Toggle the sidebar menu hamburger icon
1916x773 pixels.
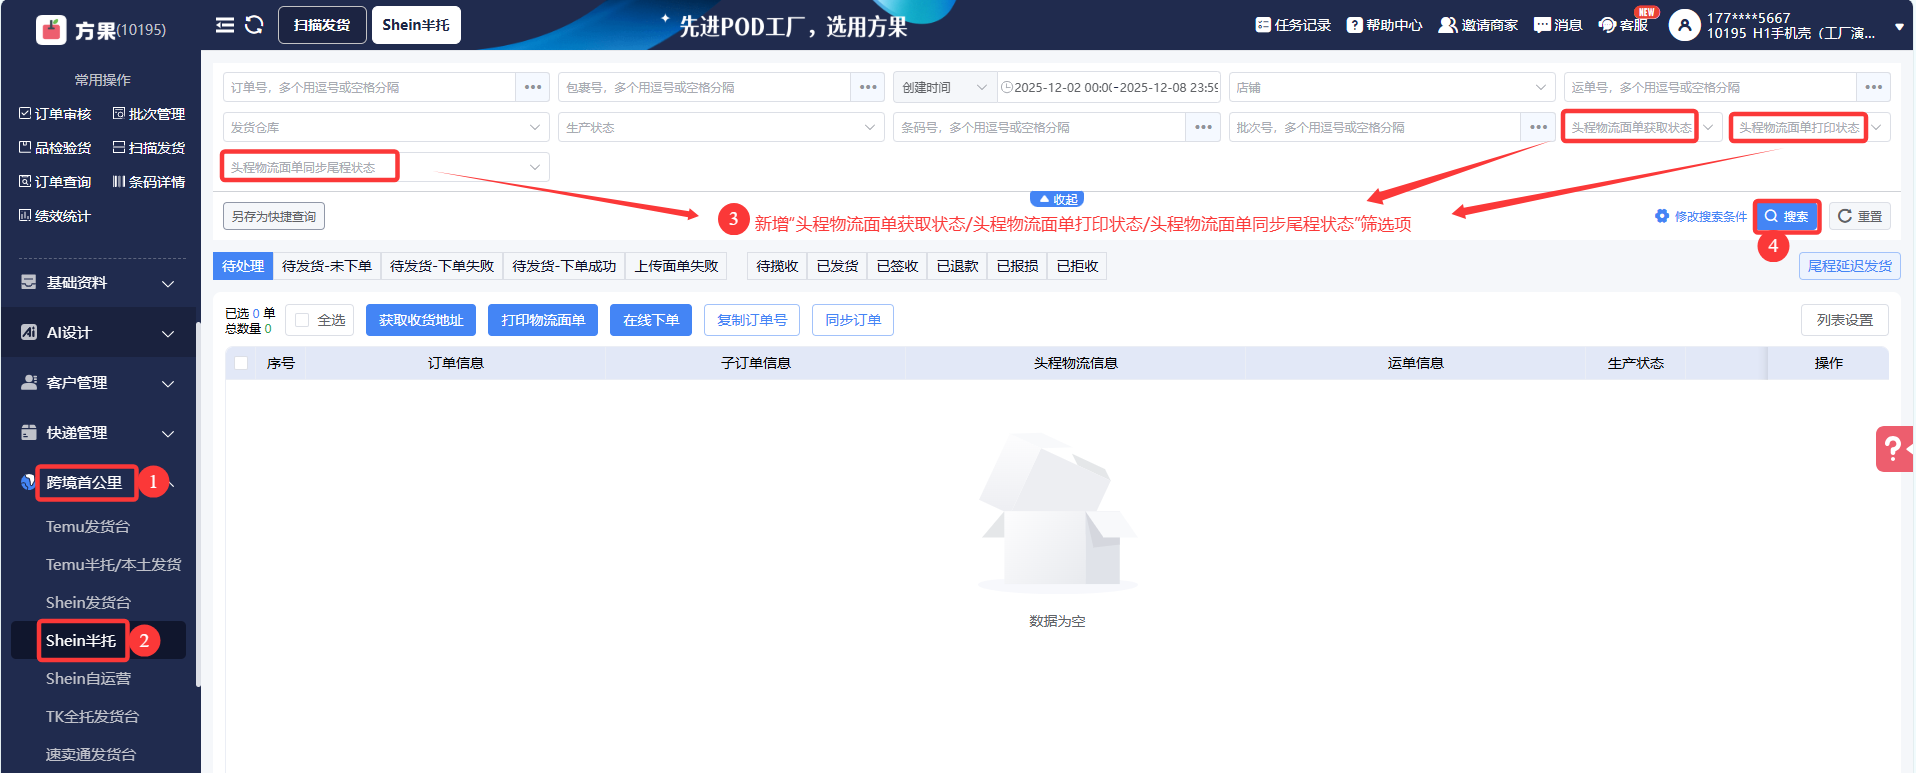click(x=225, y=25)
